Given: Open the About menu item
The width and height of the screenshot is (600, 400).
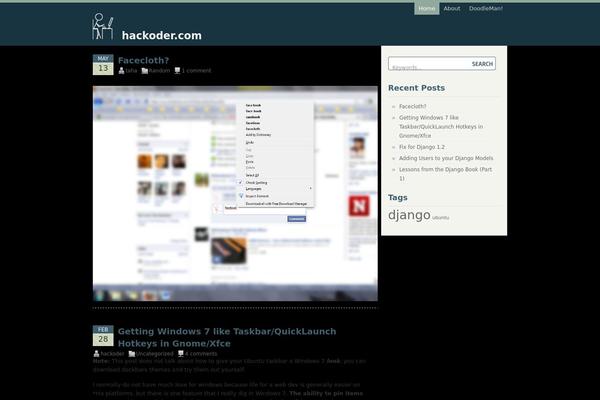Looking at the screenshot, I should [x=452, y=8].
